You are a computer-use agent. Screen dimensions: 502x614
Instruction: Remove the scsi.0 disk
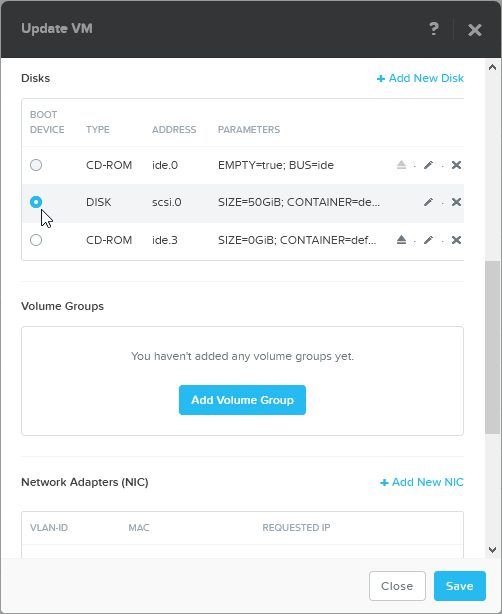tap(456, 202)
